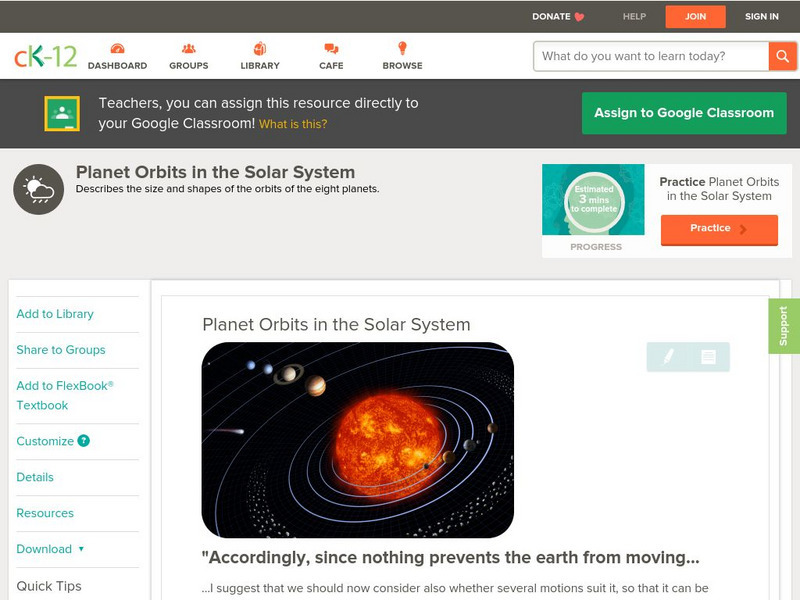Image resolution: width=800 pixels, height=600 pixels.
Task: Open the Browse lightbulb icon
Action: pos(402,50)
